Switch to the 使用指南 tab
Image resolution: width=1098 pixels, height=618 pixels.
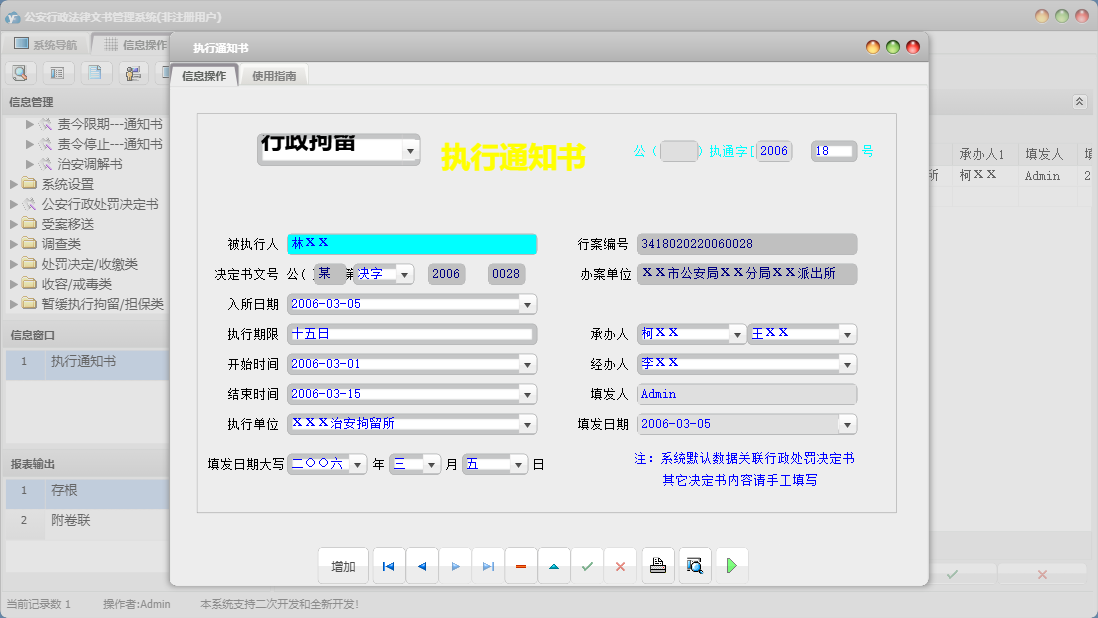(273, 74)
